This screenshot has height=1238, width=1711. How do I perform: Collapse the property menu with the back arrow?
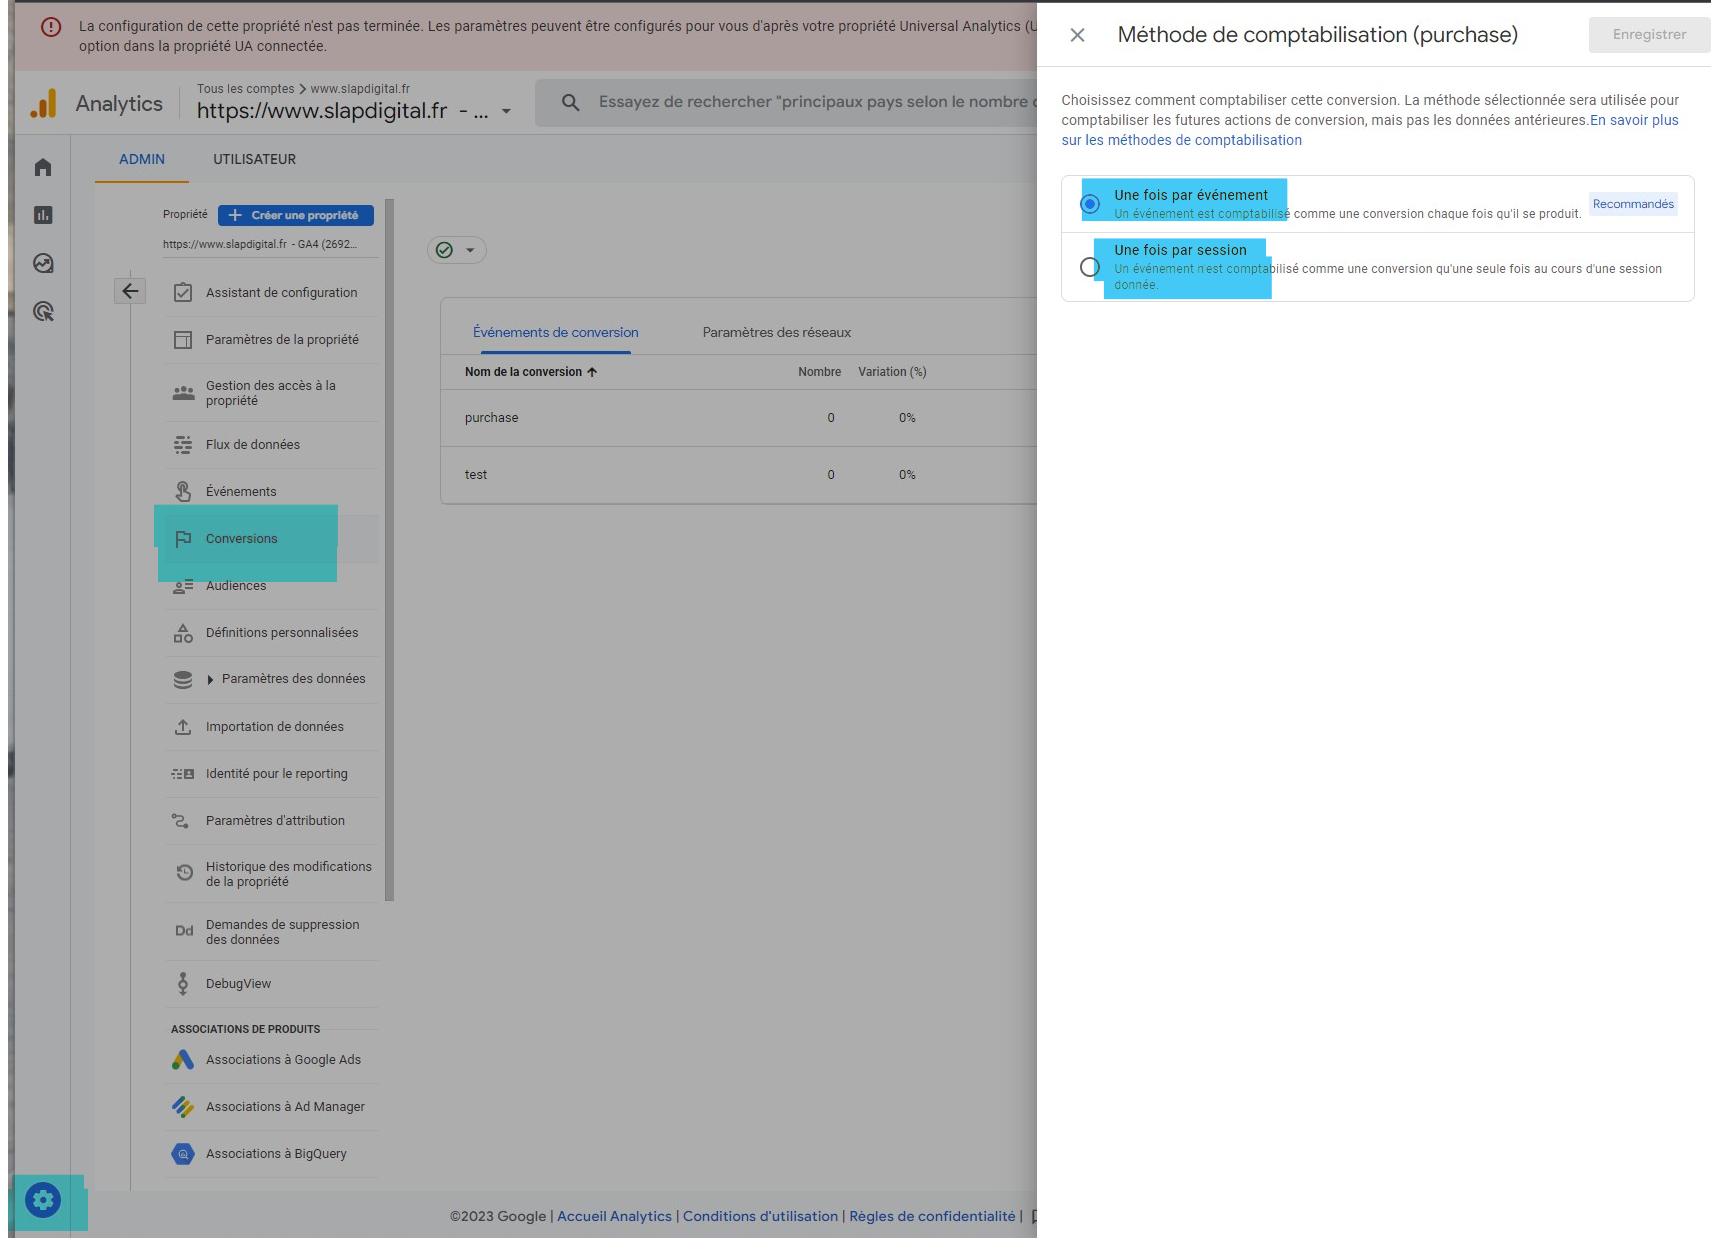click(x=129, y=290)
